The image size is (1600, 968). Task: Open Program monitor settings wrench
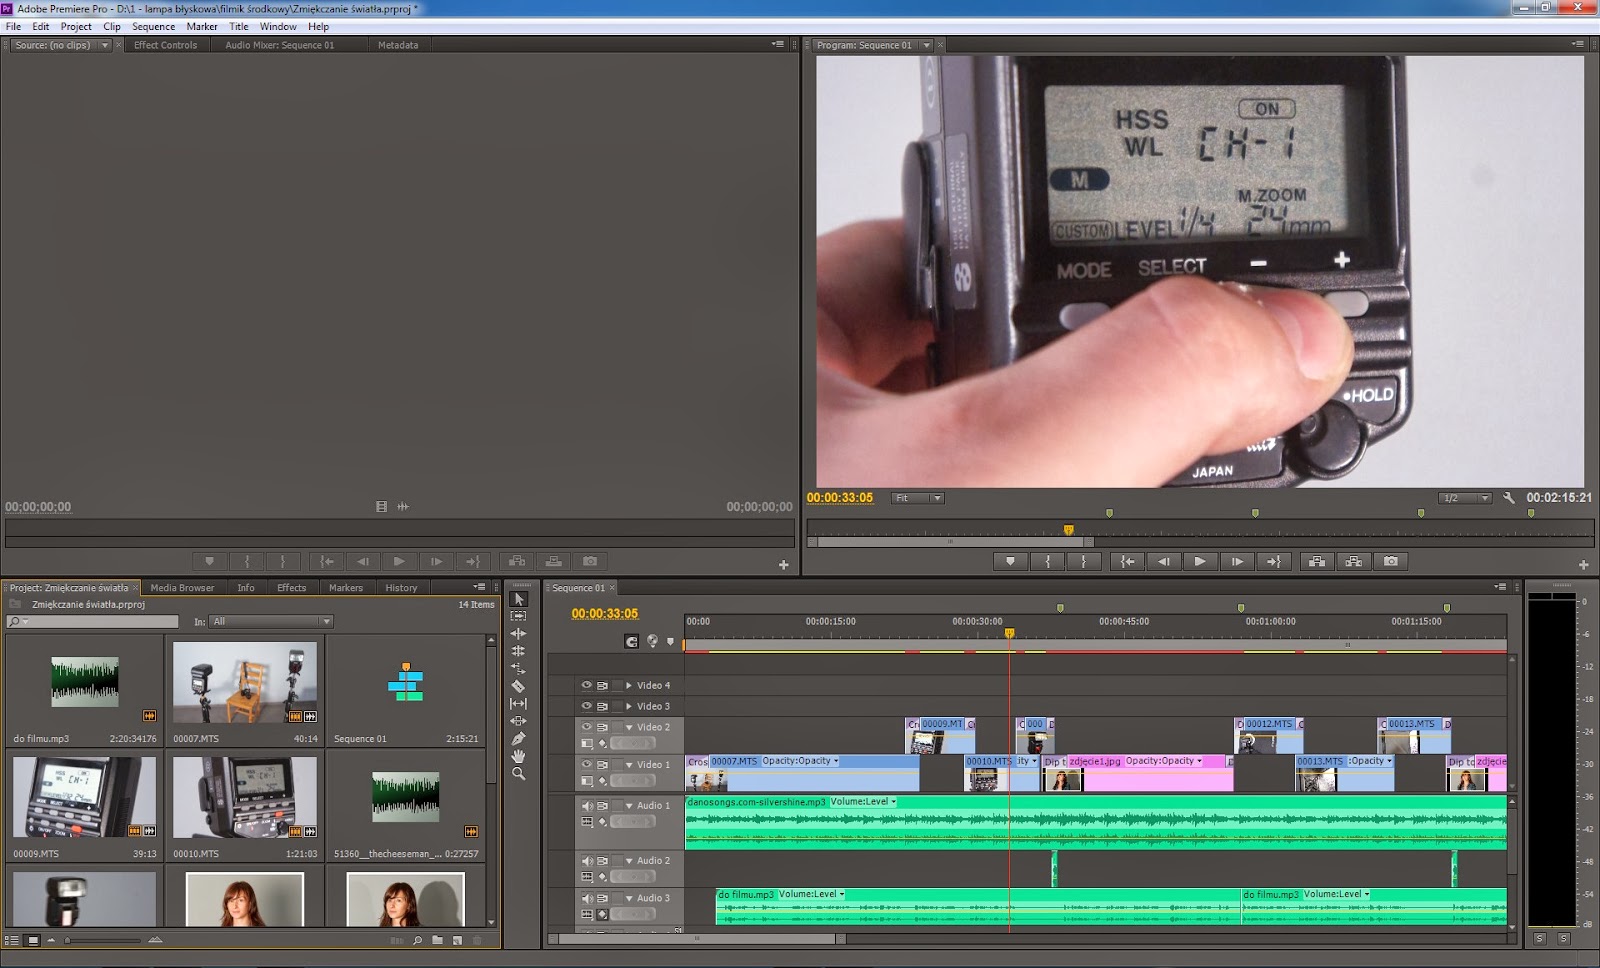1509,497
